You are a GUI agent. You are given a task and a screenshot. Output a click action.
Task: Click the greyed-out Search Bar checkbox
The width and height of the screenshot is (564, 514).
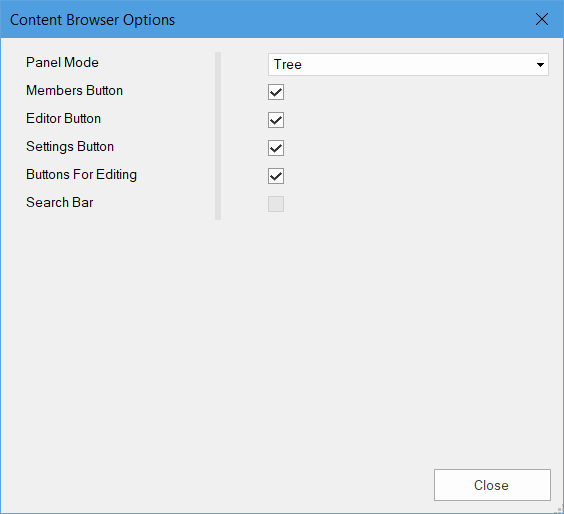coord(276,204)
